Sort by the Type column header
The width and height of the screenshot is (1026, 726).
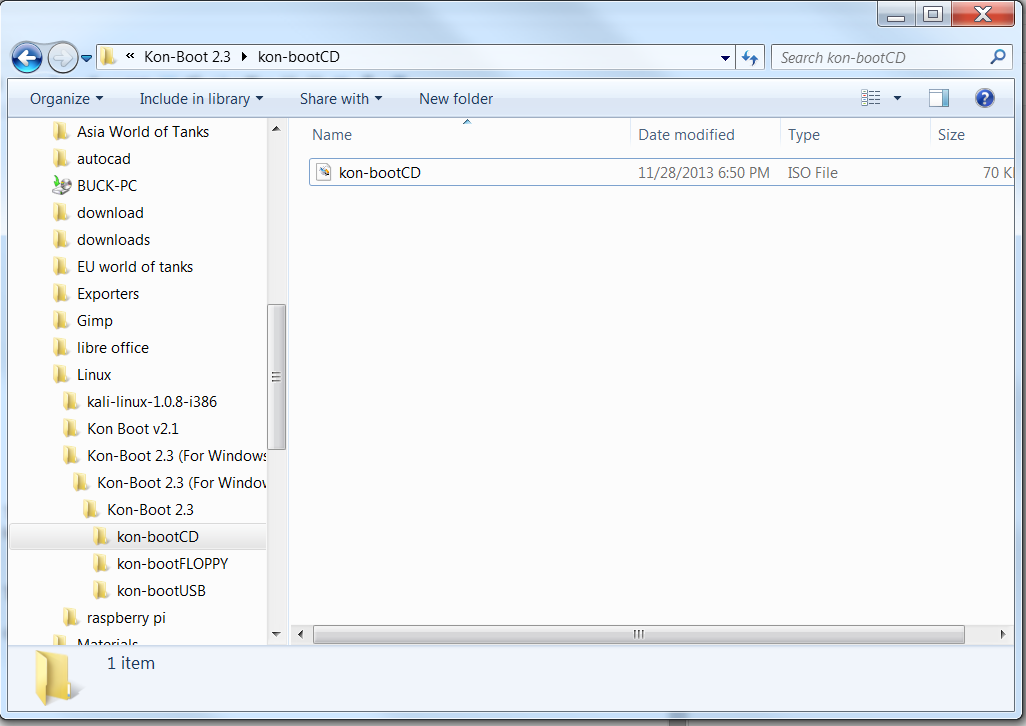(804, 135)
